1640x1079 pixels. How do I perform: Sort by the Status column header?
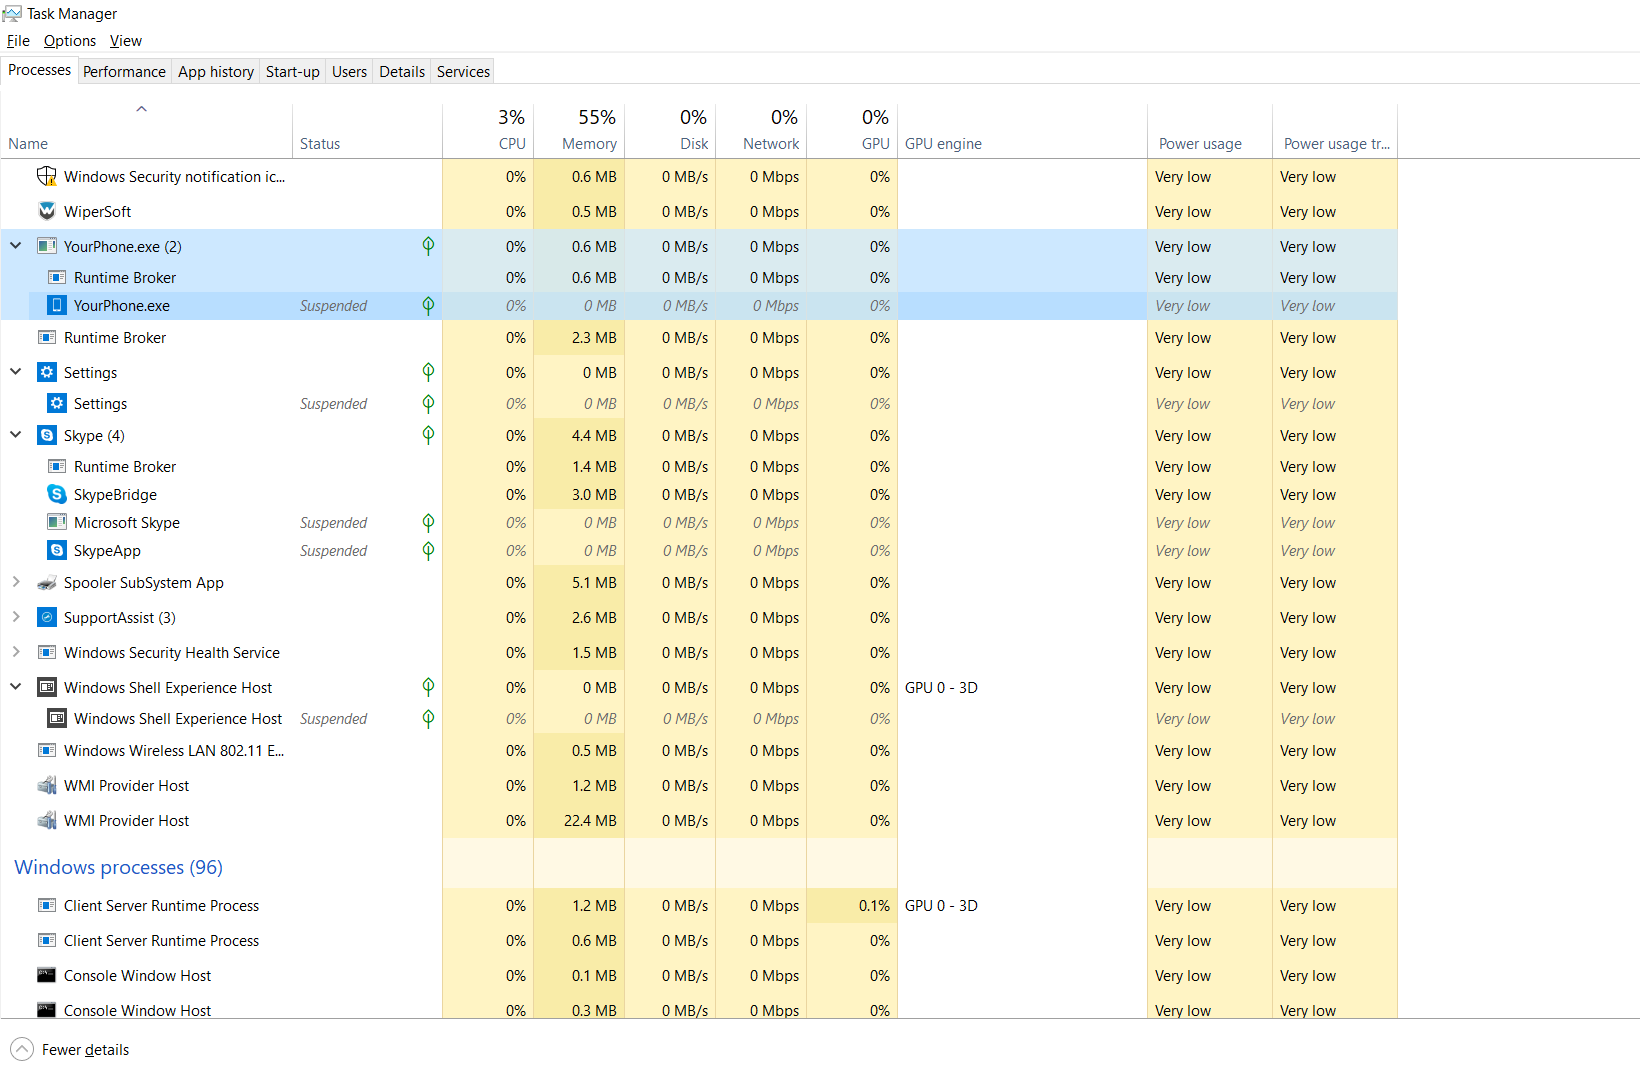point(368,131)
